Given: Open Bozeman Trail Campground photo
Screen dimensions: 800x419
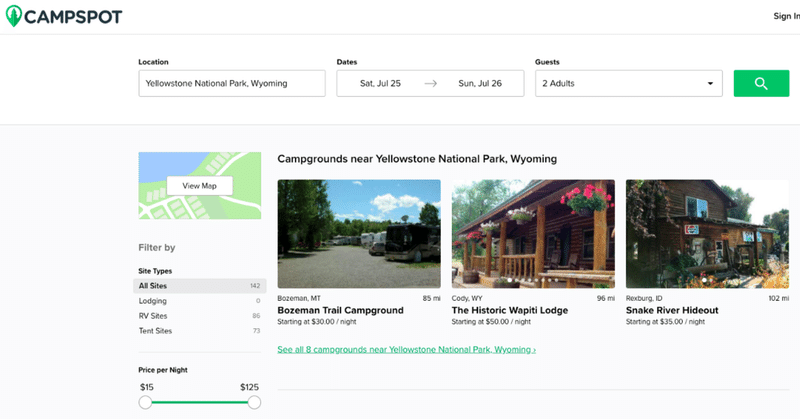Looking at the screenshot, I should click(x=359, y=234).
